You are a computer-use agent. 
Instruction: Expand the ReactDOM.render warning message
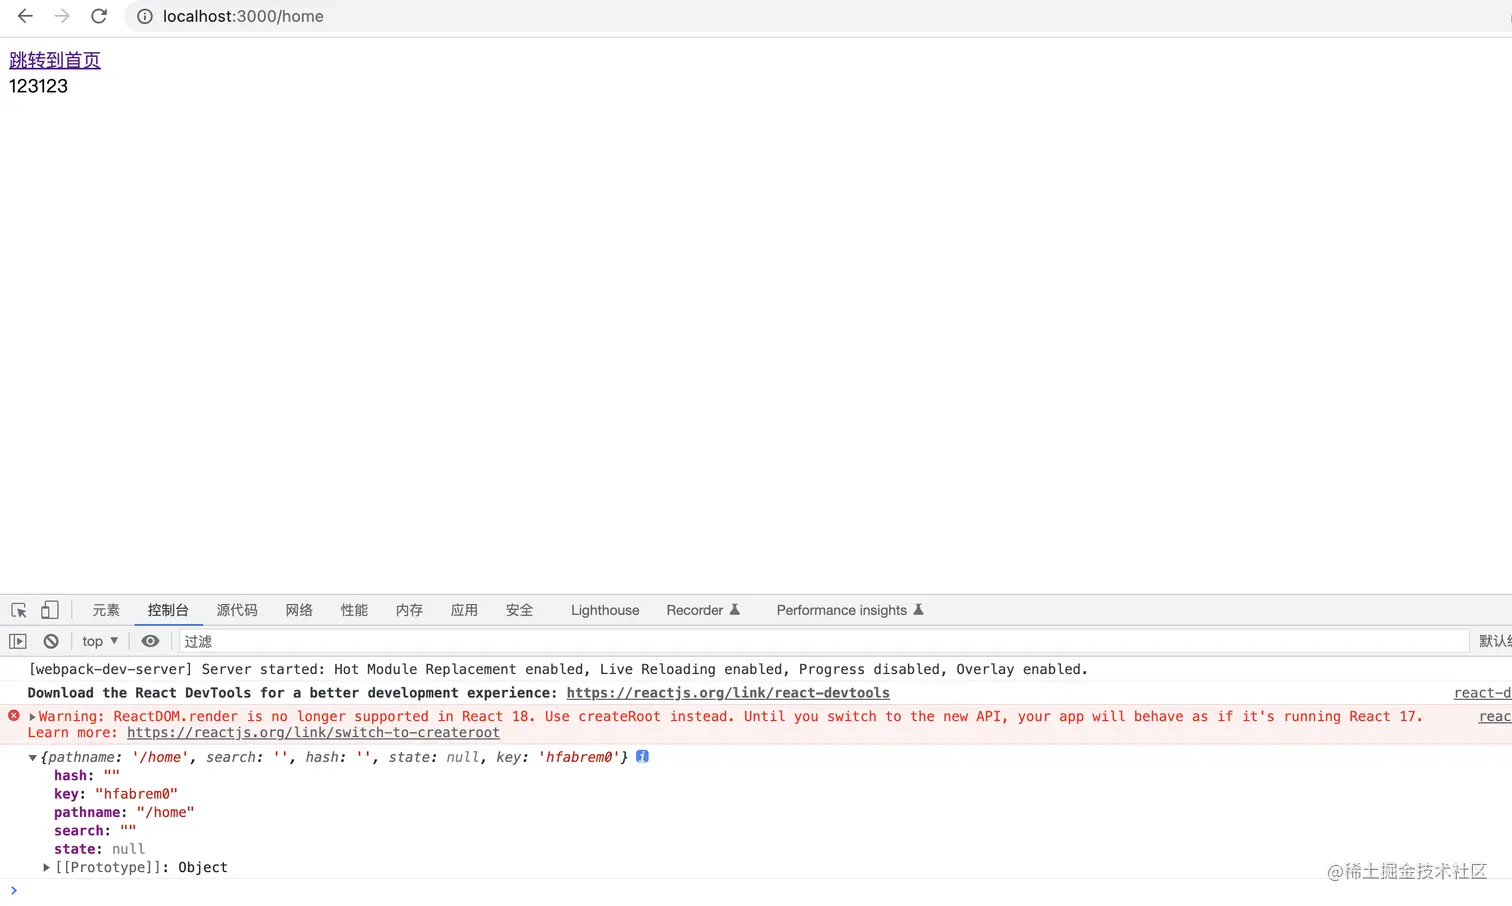pyautogui.click(x=33, y=717)
